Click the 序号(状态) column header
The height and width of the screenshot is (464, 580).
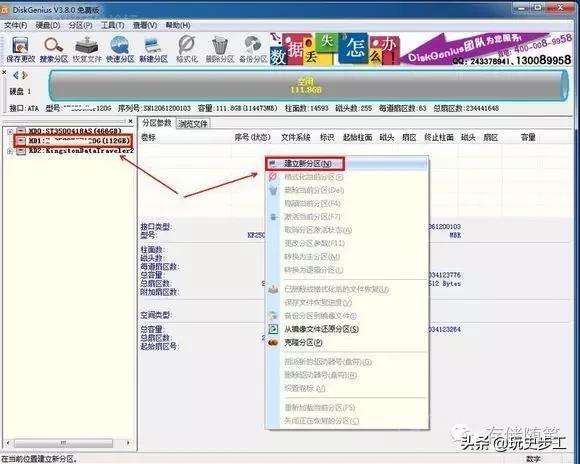click(x=252, y=137)
